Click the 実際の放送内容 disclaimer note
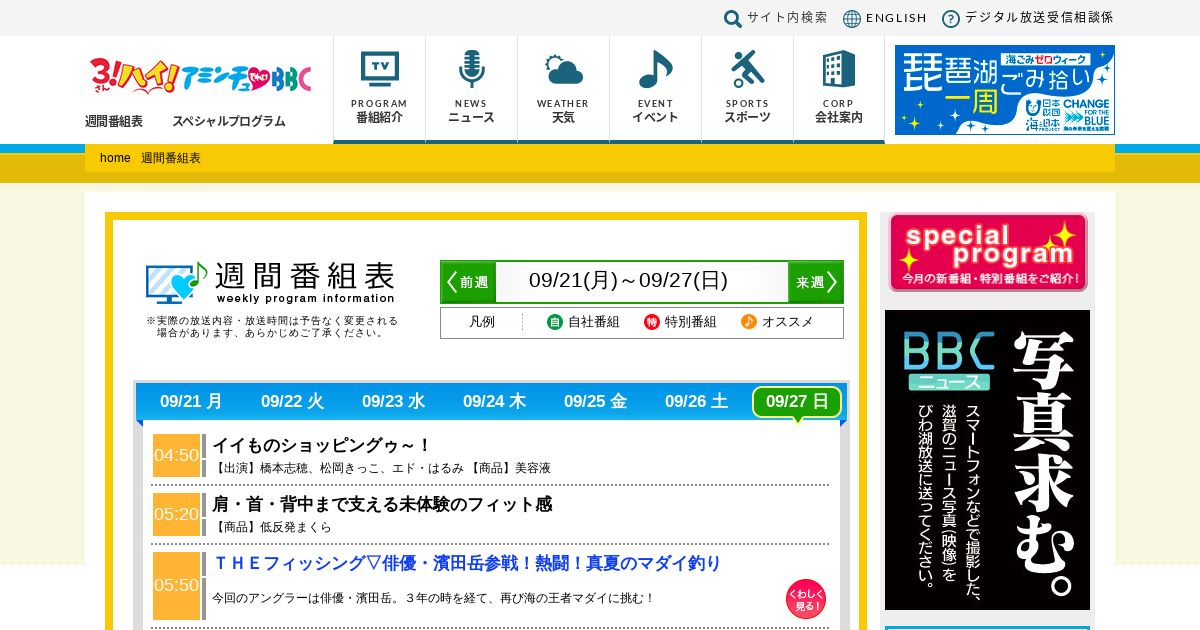Screen dimensions: 1200x630 272,327
